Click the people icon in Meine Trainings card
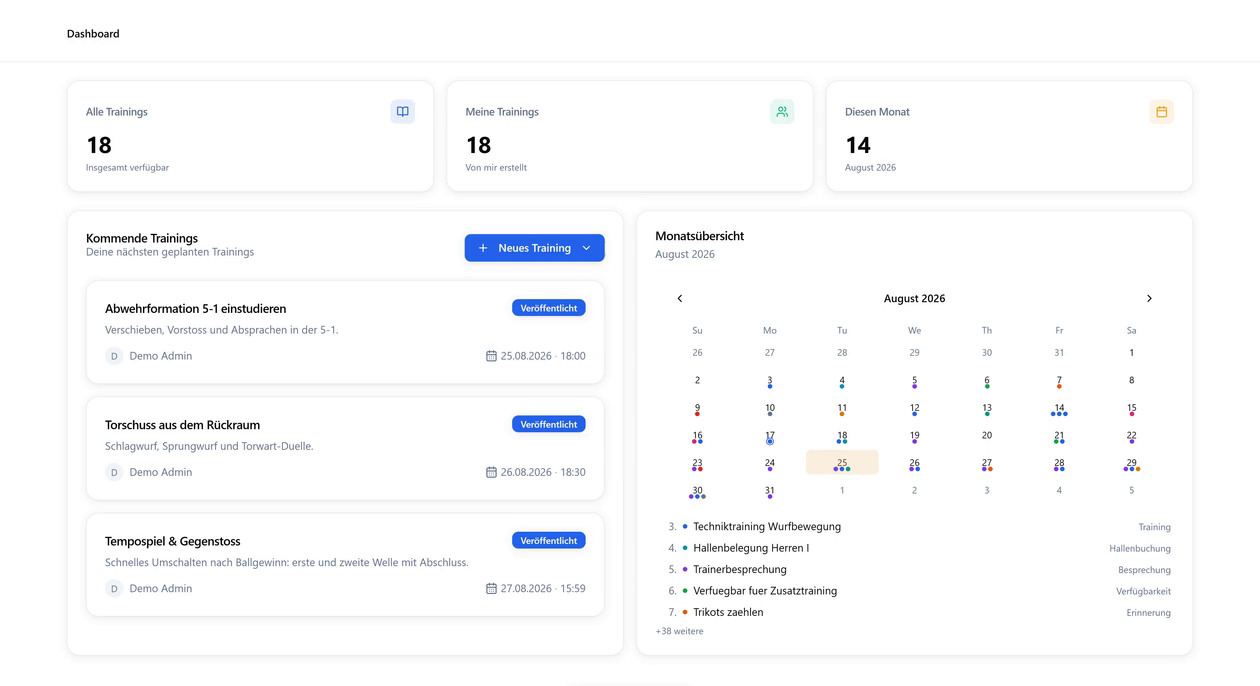Viewport: 1260px width, 686px height. pos(782,112)
